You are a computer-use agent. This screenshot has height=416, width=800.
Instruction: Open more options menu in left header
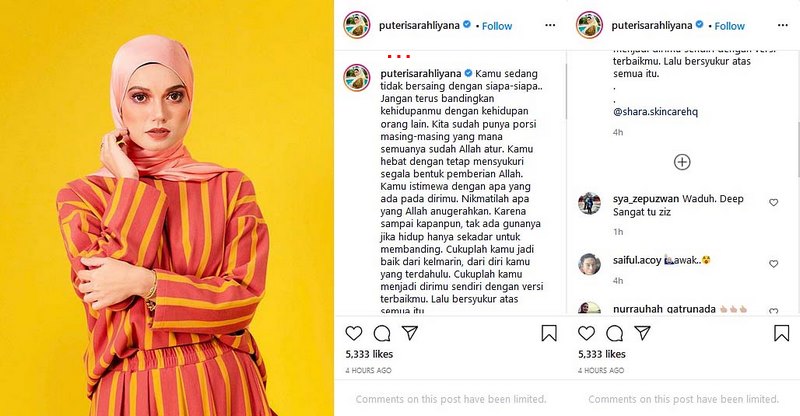point(550,25)
